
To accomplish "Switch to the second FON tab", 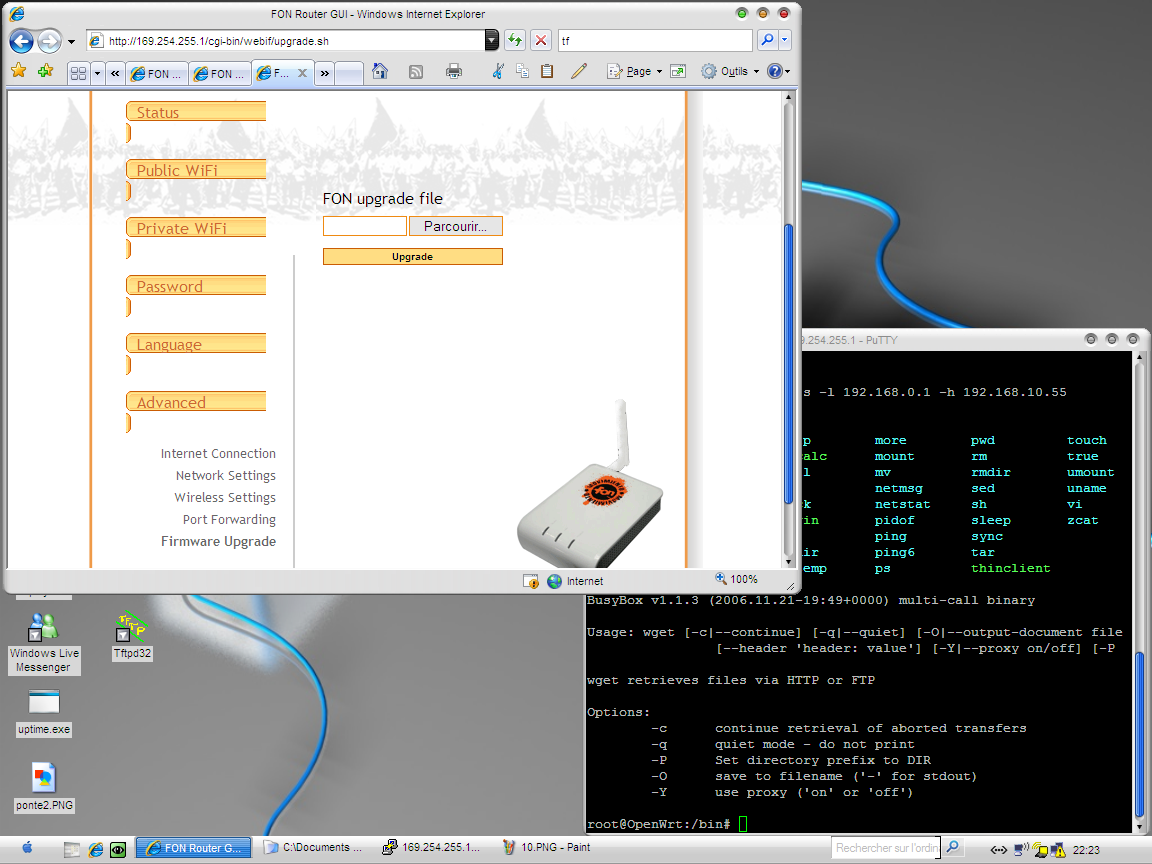I will click(x=220, y=73).
